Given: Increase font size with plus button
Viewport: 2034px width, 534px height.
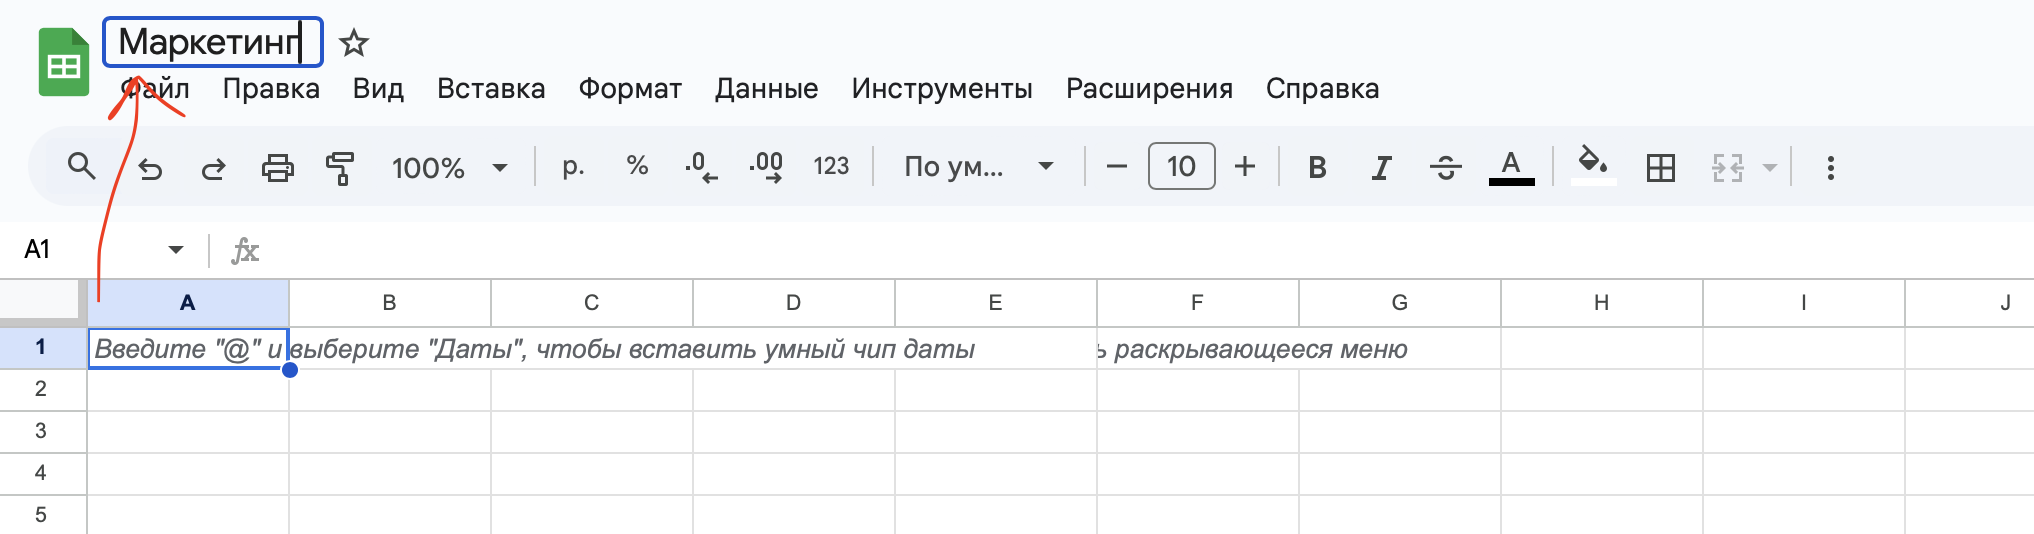Looking at the screenshot, I should pyautogui.click(x=1244, y=167).
